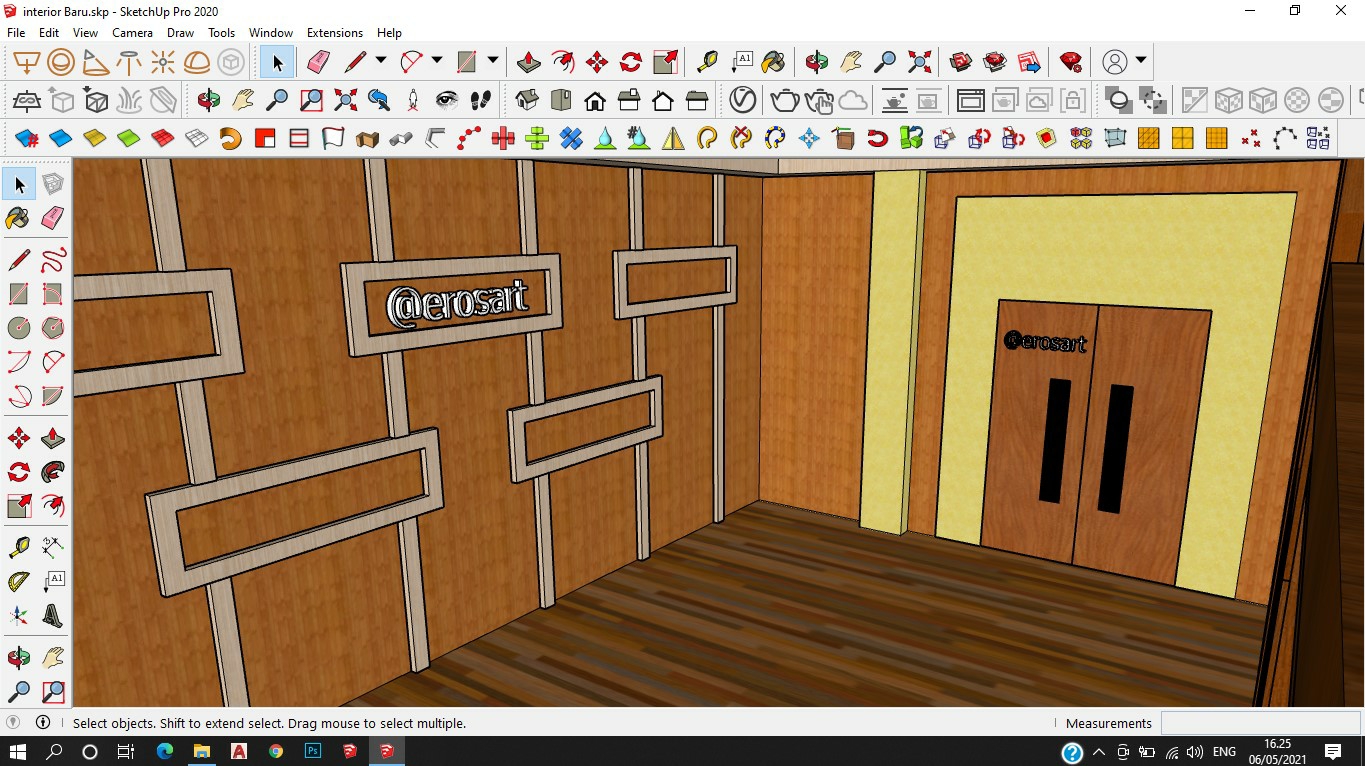Activate the Look Around eye tool
1365x766 pixels.
pyautogui.click(x=447, y=100)
